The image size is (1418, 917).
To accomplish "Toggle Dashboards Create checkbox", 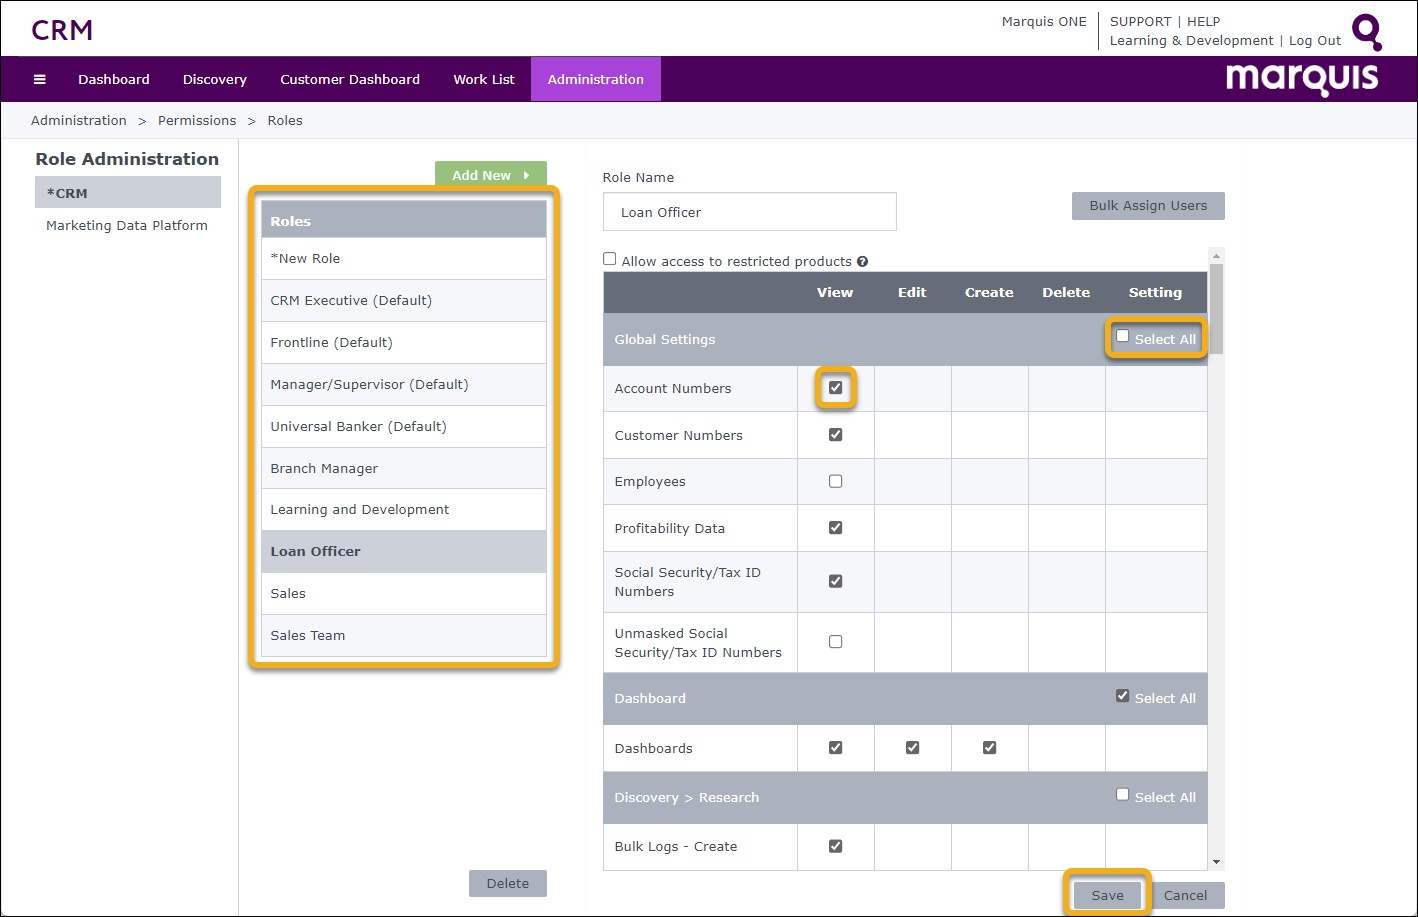I will (x=989, y=747).
